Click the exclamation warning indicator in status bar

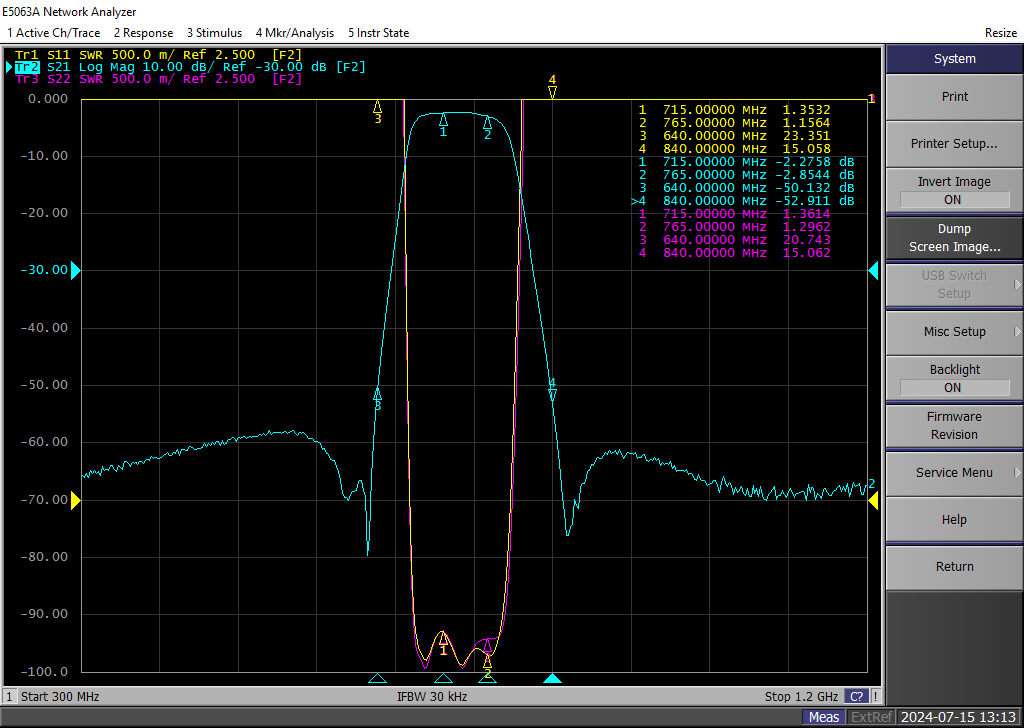[876, 696]
